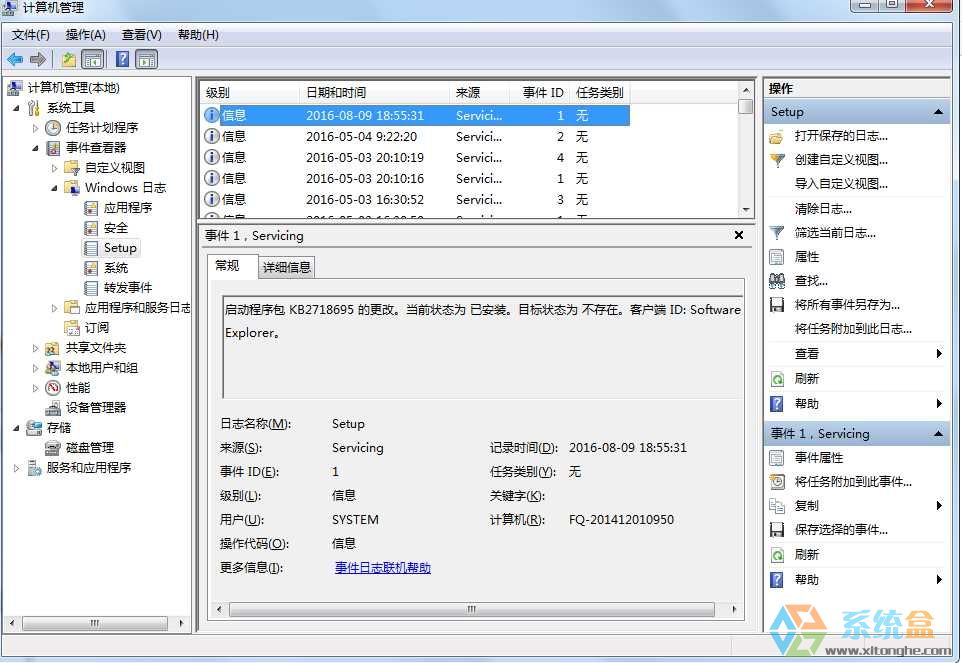Viewport: 962px width, 663px height.
Task: Expand the 应用程序和服务日志 node
Action: point(55,308)
